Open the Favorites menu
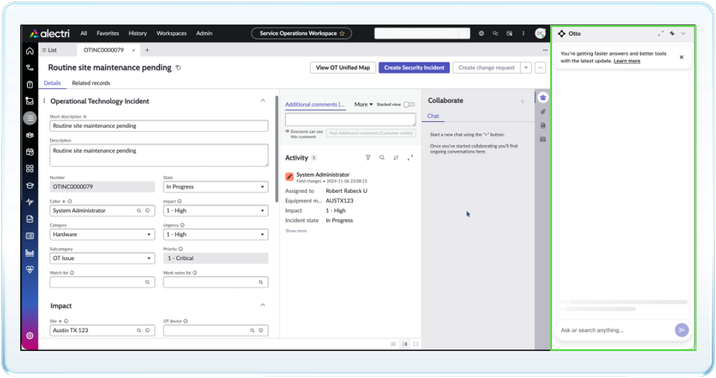716x378 pixels. (x=108, y=33)
